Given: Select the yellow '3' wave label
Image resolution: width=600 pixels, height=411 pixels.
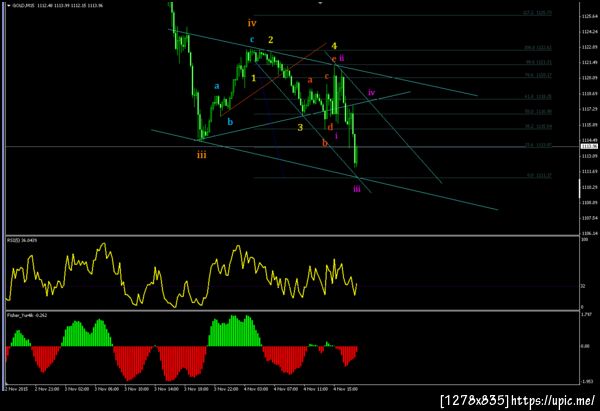Looking at the screenshot, I should pos(300,127).
